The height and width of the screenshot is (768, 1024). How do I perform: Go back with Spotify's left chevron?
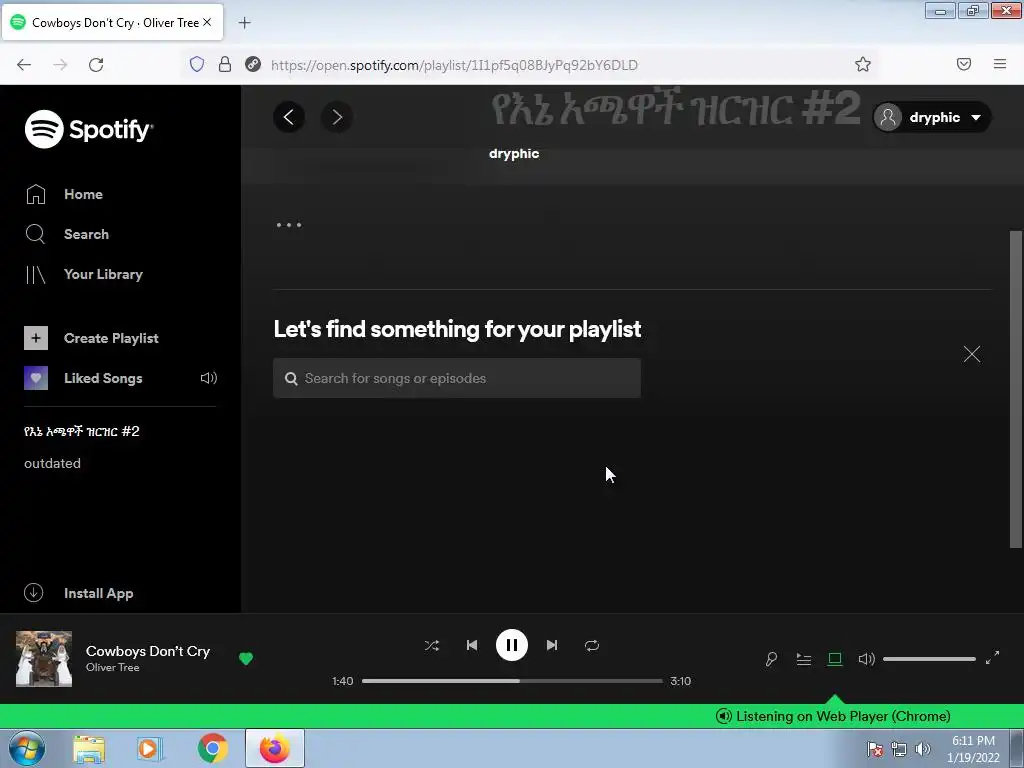coord(289,117)
